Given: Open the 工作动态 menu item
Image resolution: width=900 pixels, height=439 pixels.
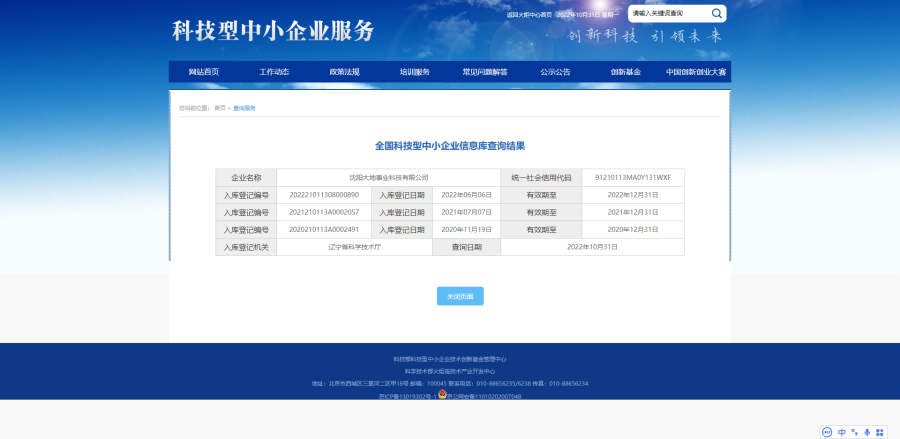Looking at the screenshot, I should coord(274,72).
